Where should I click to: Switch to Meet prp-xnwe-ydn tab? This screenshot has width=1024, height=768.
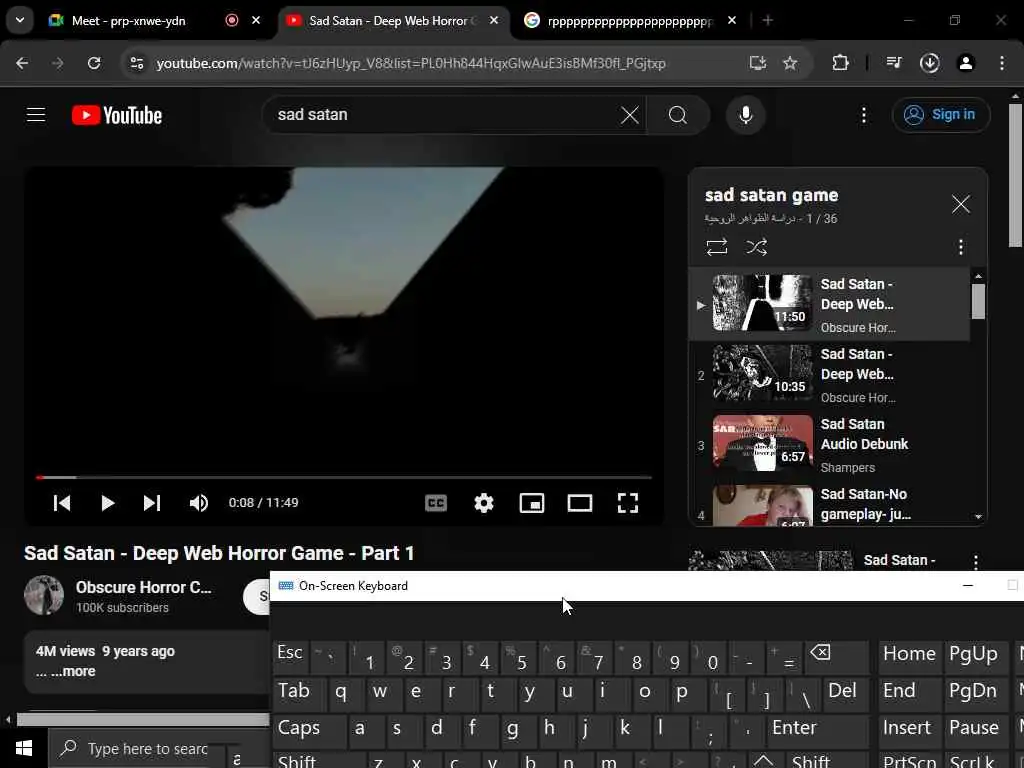pos(128,21)
